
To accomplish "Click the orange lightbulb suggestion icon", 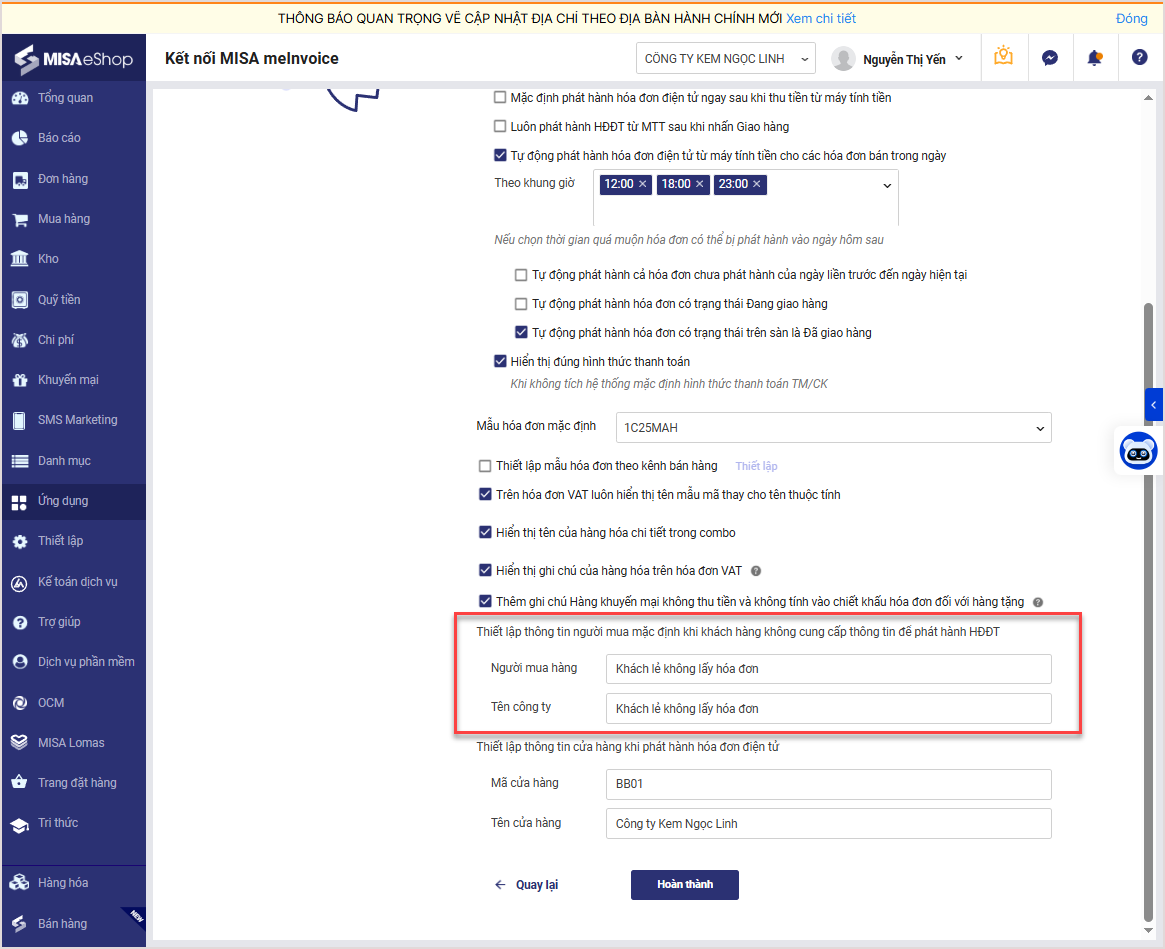I will (1004, 56).
